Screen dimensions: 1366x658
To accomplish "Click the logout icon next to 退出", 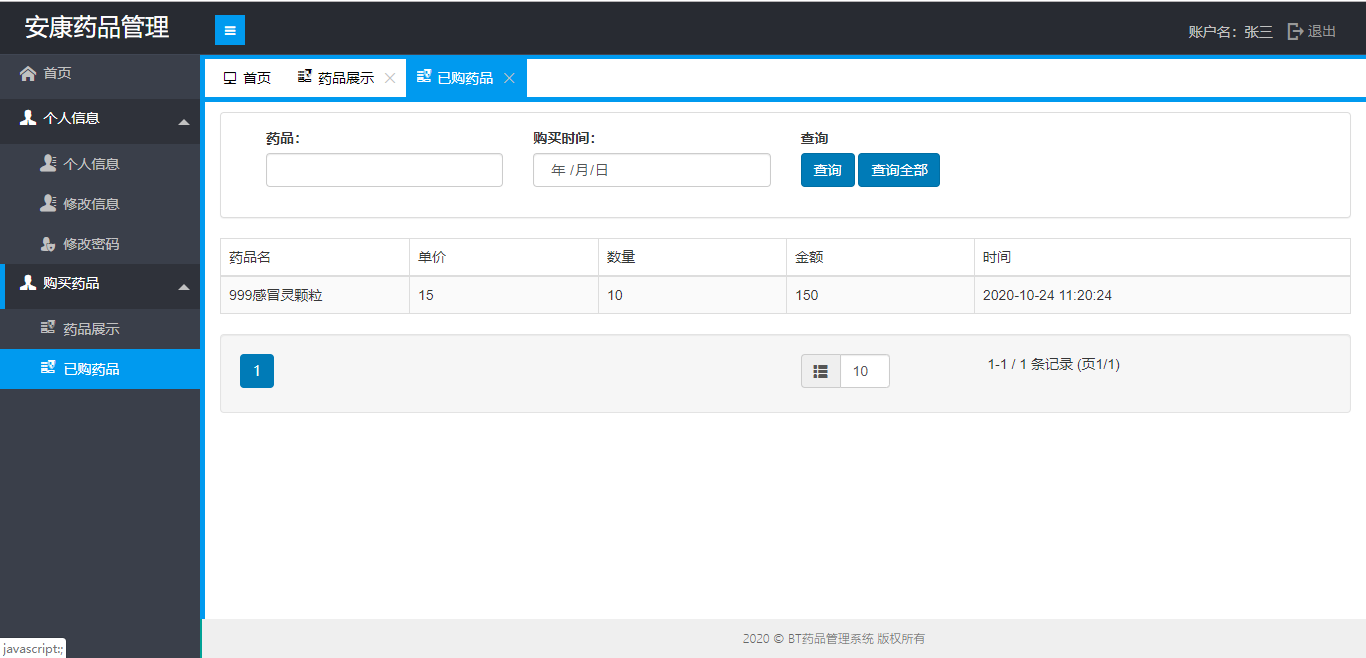I will pyautogui.click(x=1295, y=31).
